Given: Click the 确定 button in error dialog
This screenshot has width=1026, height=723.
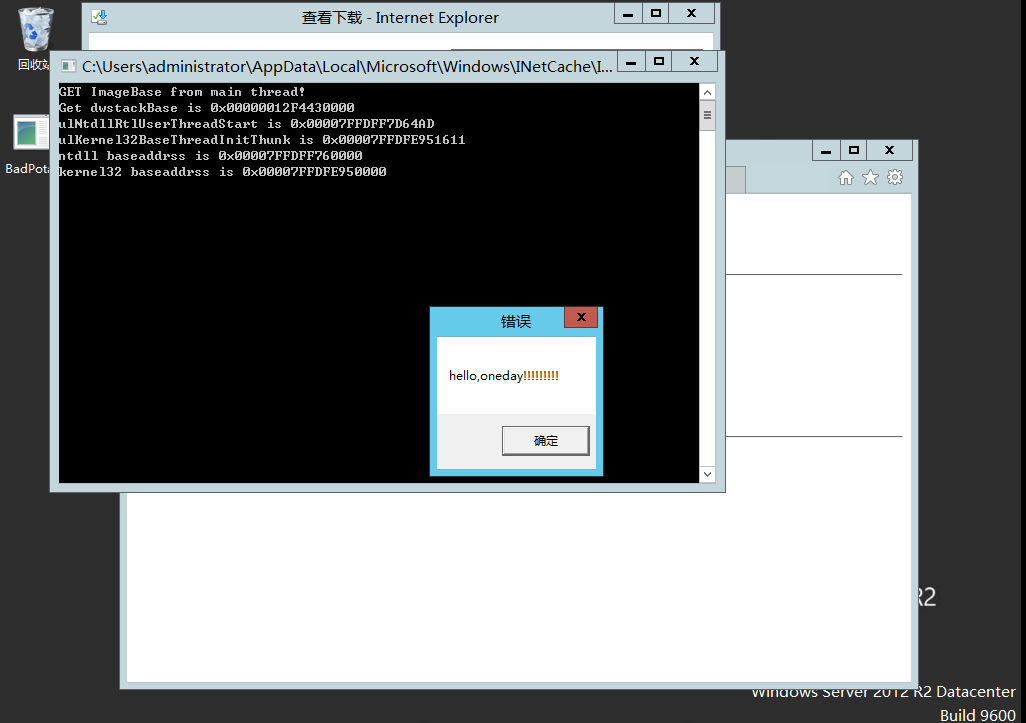Looking at the screenshot, I should tap(545, 441).
